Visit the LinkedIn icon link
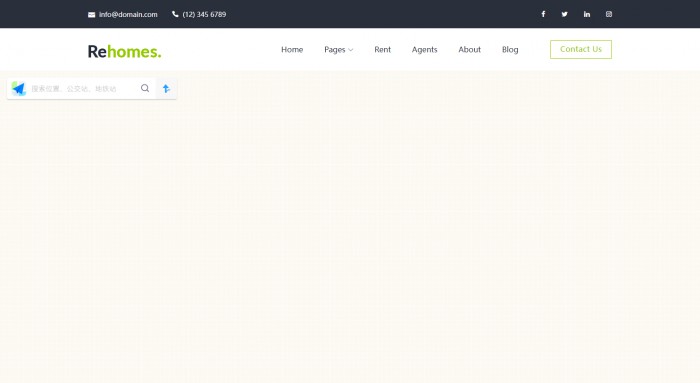Screen dimensions: 700x383 pyautogui.click(x=587, y=14)
